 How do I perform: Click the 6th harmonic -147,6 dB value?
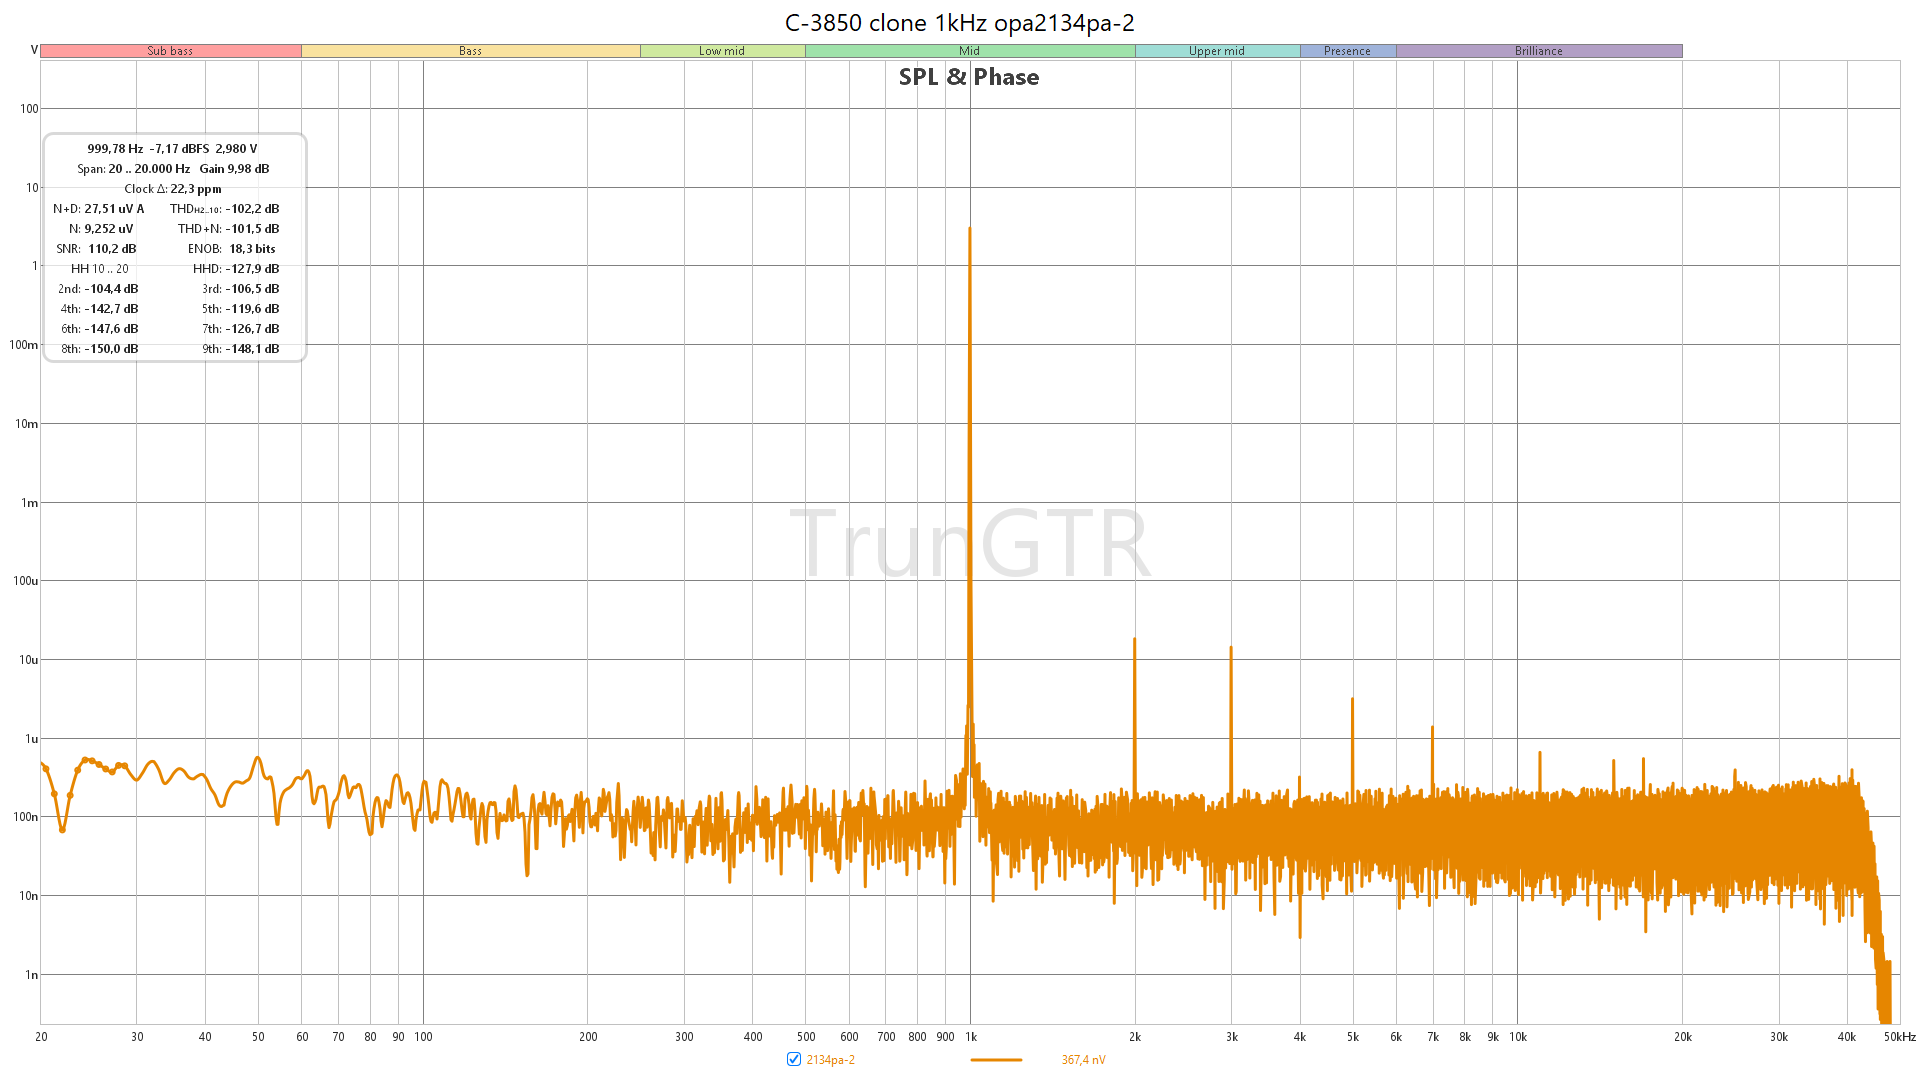point(112,329)
